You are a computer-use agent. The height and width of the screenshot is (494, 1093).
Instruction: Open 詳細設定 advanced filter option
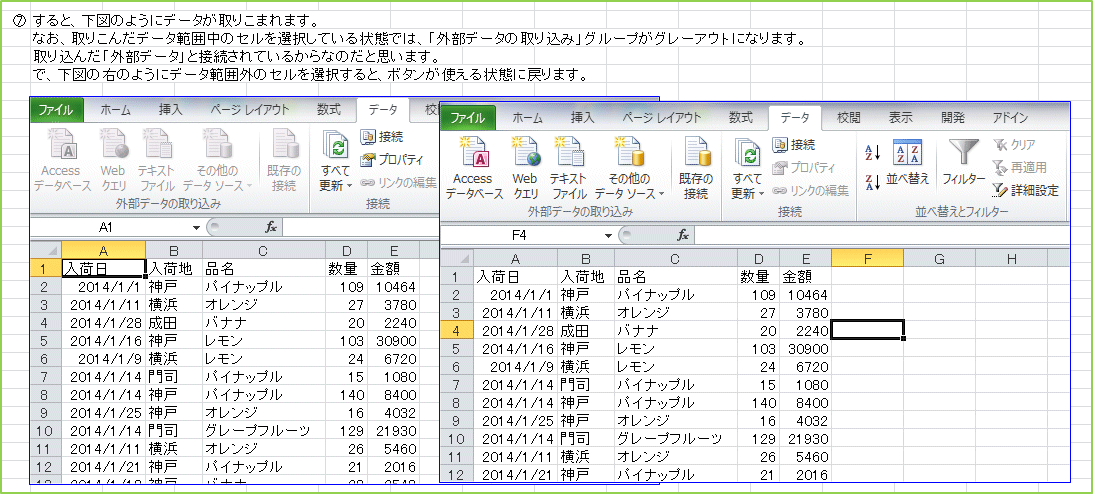coord(1025,190)
